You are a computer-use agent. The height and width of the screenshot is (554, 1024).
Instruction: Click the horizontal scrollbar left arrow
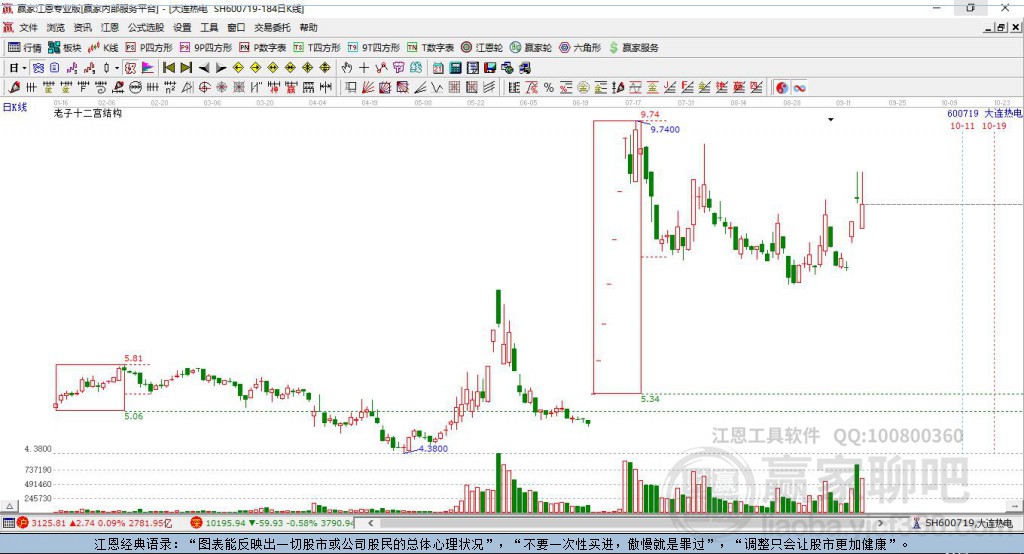pos(370,523)
